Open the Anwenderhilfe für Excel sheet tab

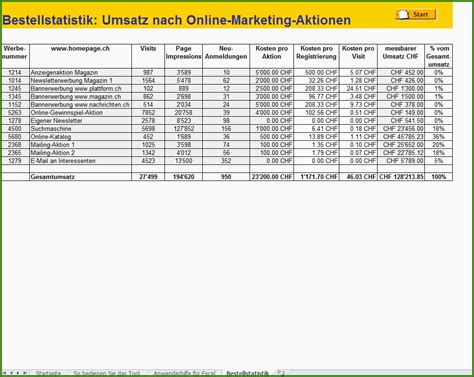click(x=184, y=373)
